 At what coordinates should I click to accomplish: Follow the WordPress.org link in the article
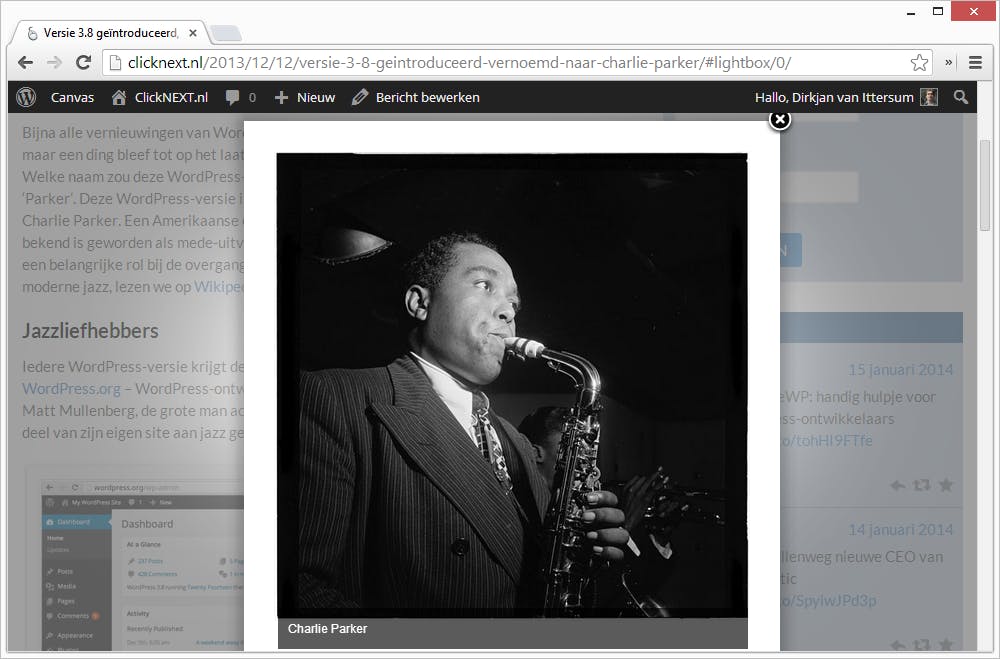point(71,389)
